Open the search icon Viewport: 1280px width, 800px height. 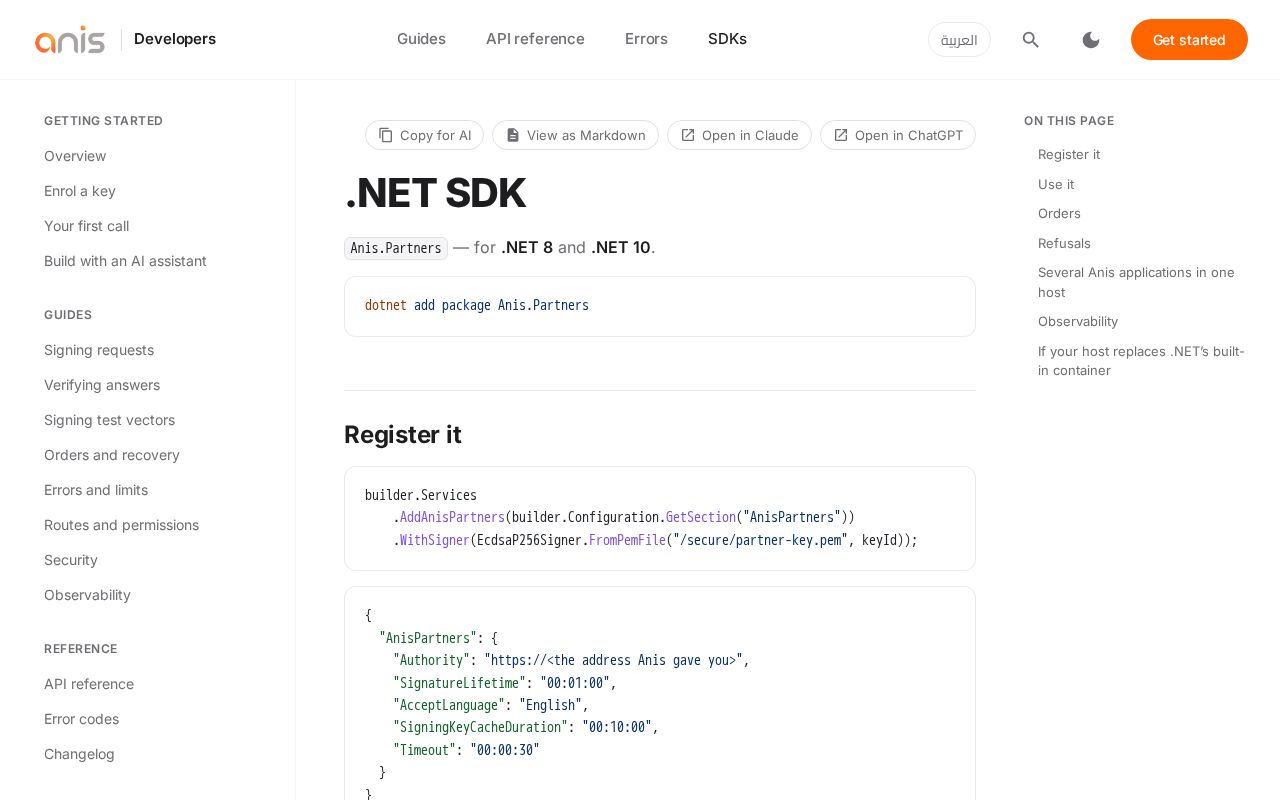tap(1031, 40)
